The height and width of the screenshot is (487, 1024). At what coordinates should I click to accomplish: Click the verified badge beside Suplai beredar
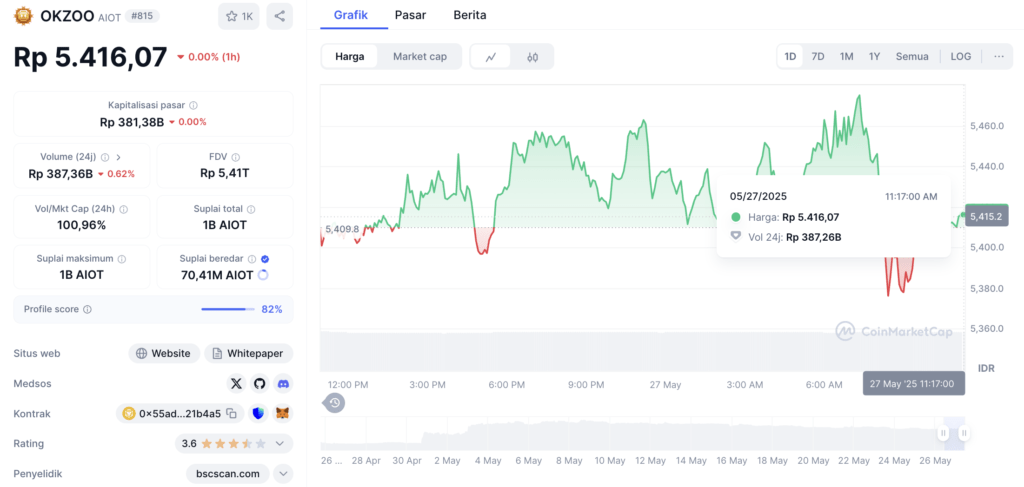click(264, 259)
